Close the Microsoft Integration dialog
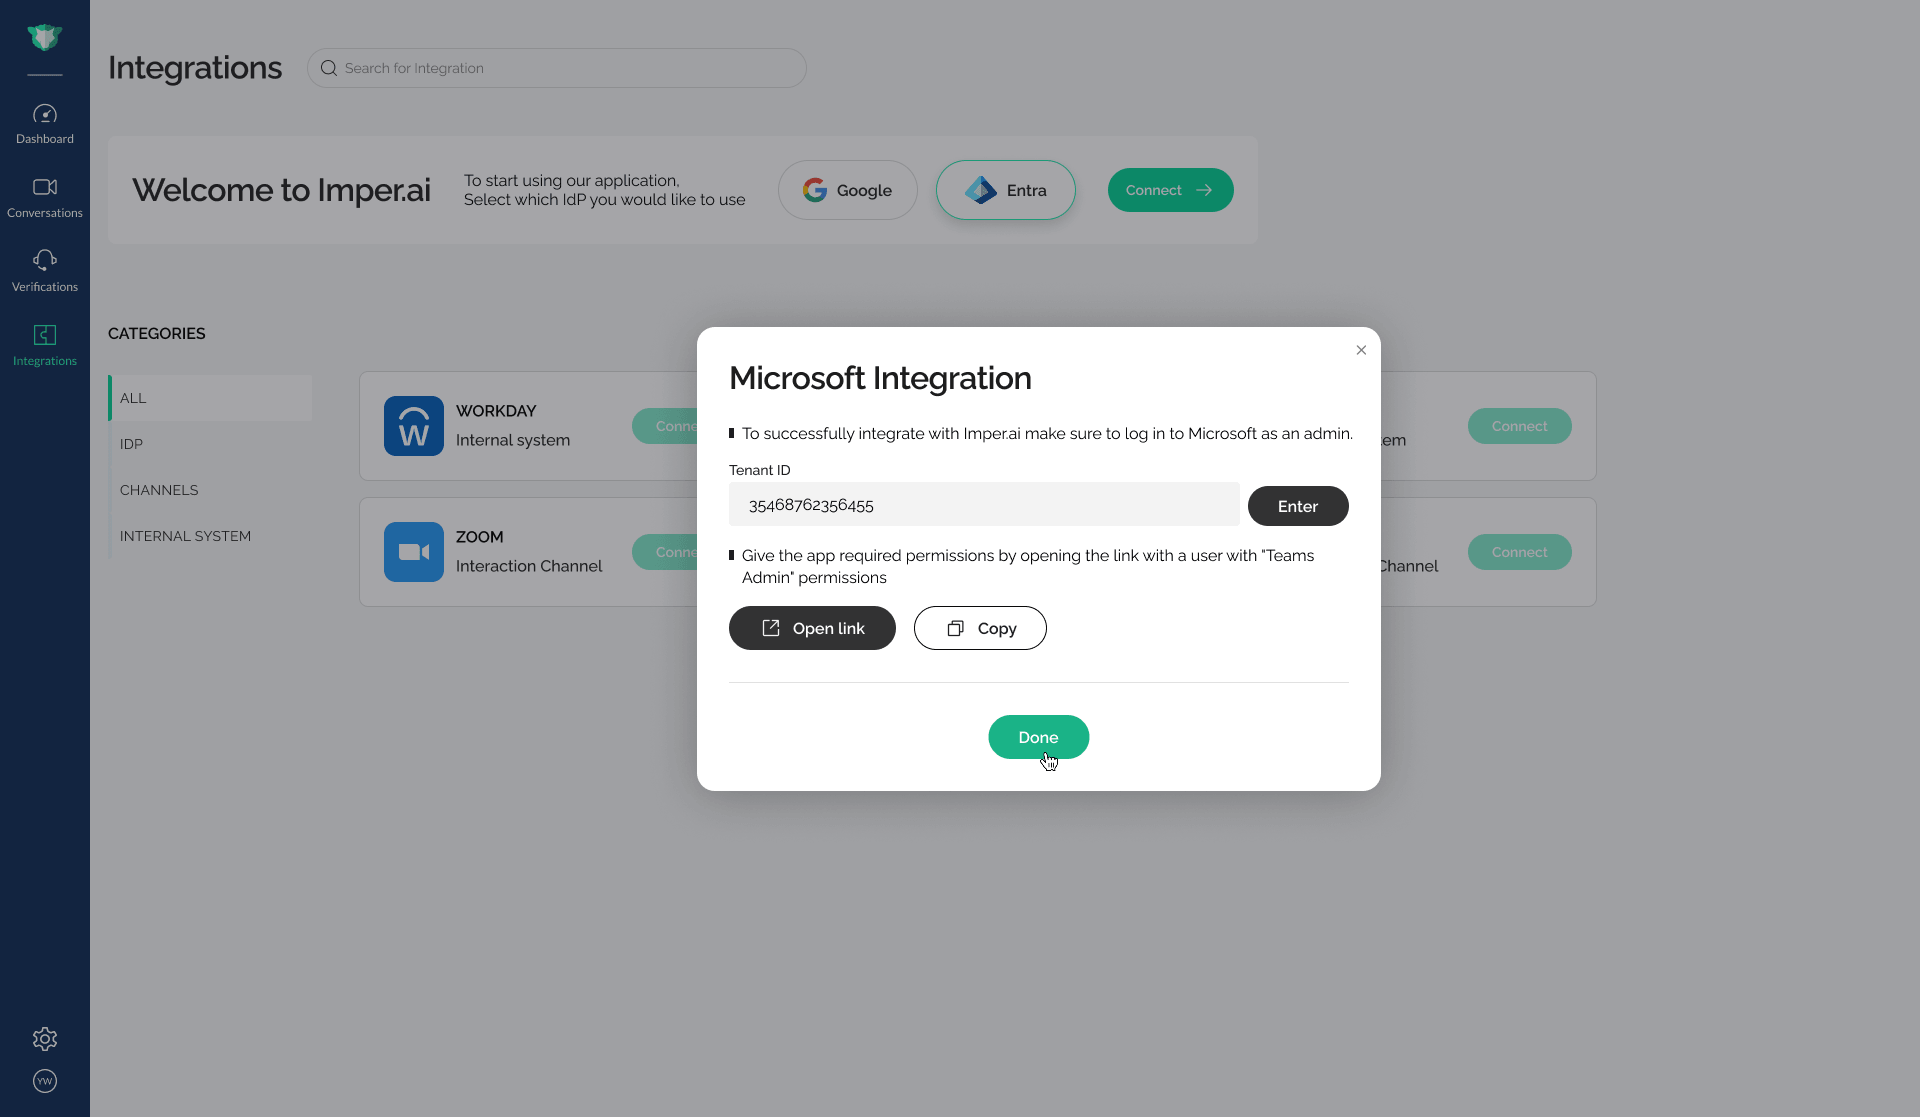 (1360, 350)
